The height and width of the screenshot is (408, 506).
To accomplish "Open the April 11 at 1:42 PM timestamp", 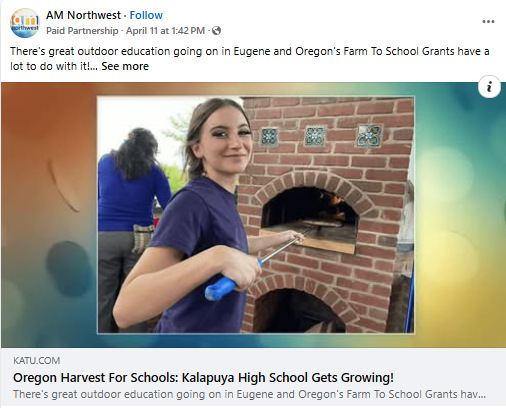I will pos(165,31).
